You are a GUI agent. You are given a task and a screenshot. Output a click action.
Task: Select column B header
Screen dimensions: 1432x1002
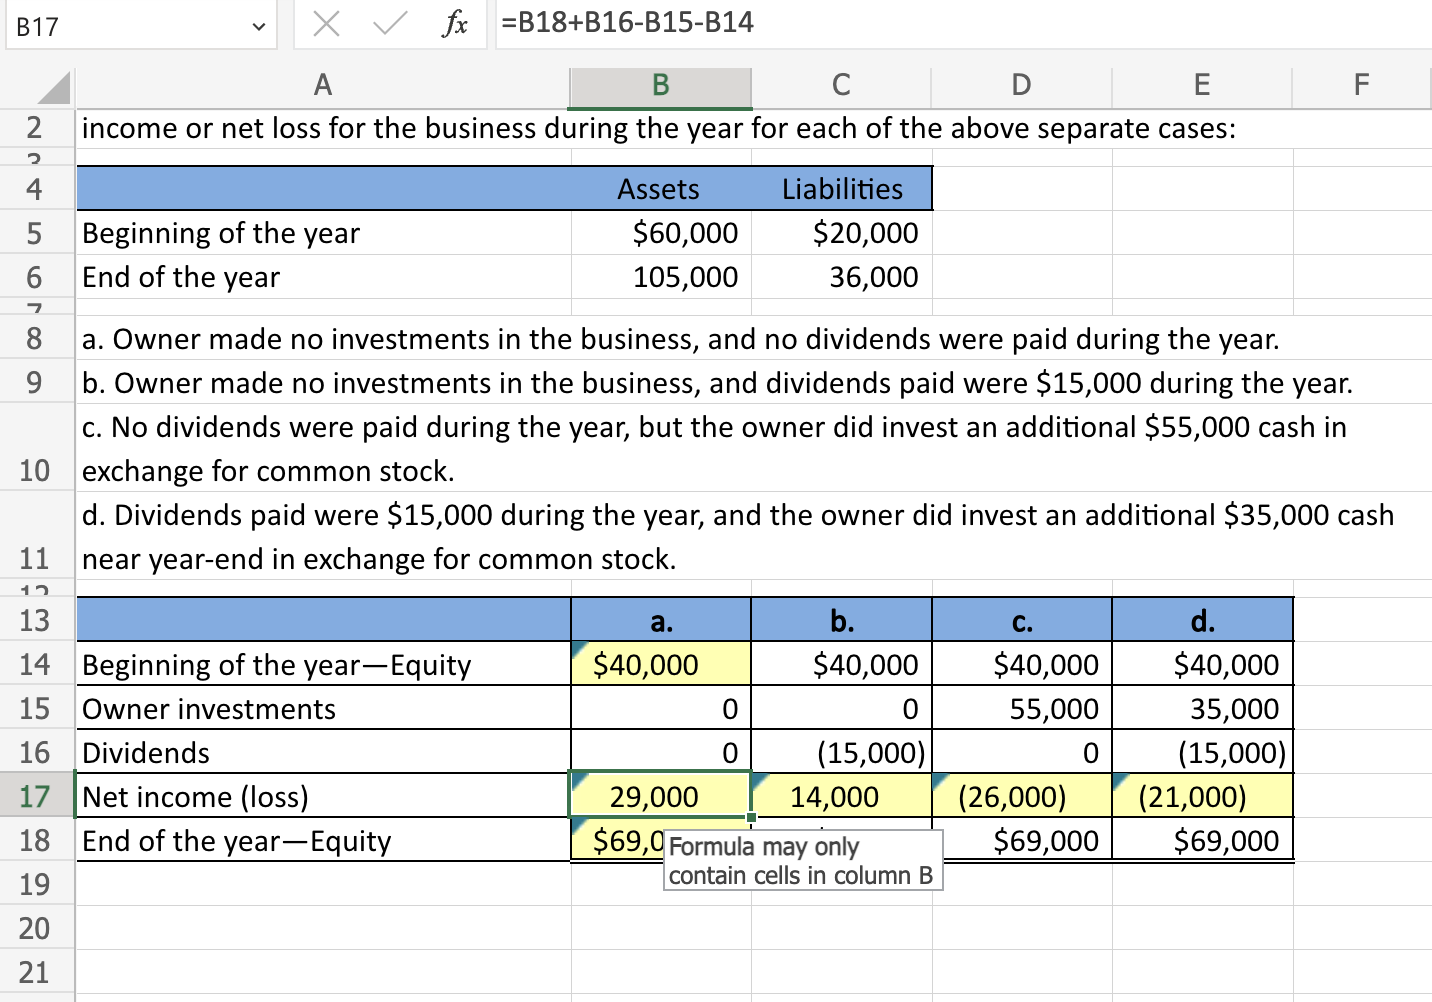point(660,86)
